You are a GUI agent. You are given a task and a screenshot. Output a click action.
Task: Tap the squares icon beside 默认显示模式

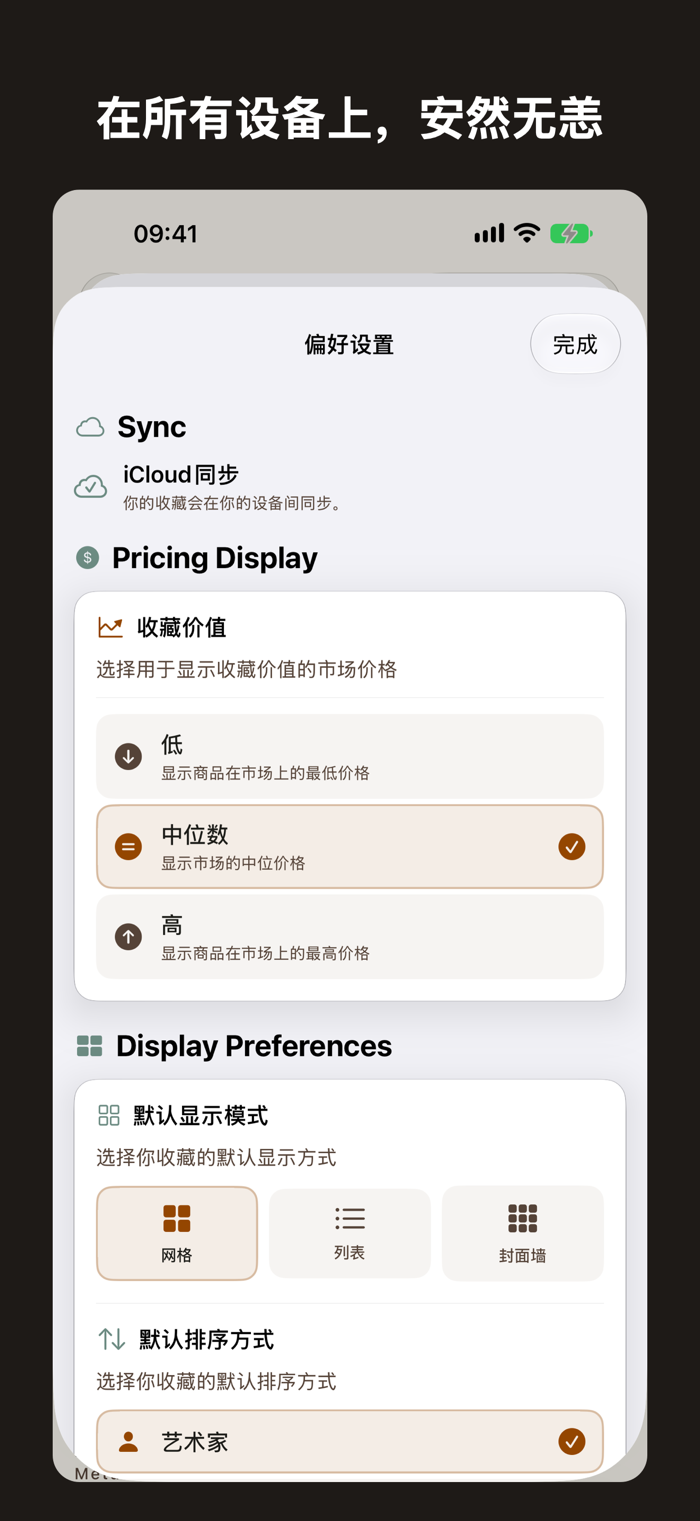click(x=109, y=1115)
